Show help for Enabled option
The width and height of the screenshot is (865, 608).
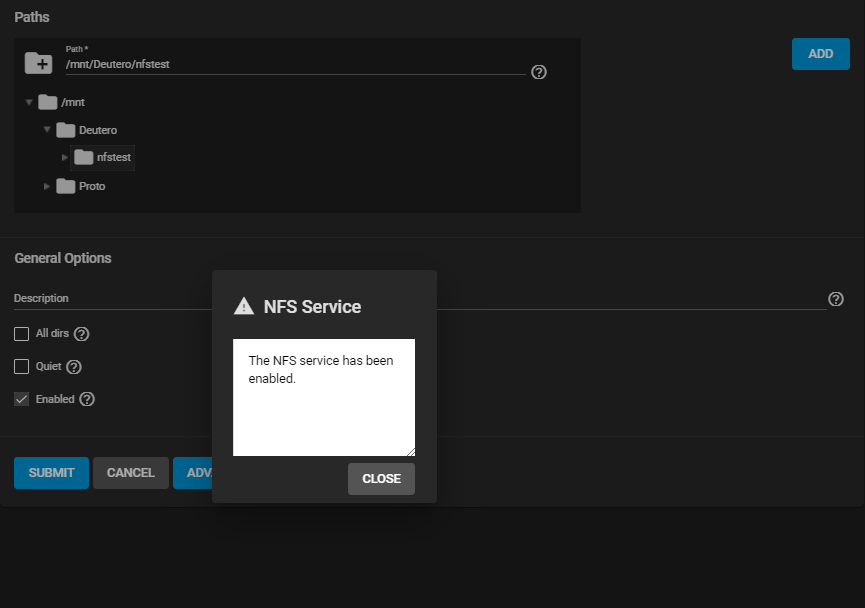[87, 399]
